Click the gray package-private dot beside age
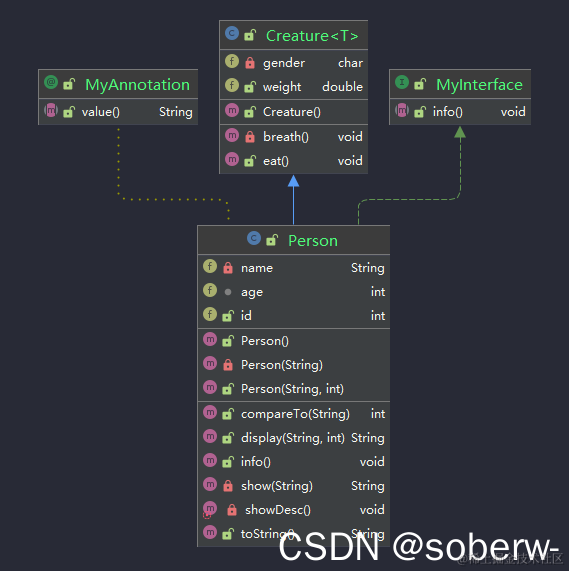 click(x=228, y=292)
